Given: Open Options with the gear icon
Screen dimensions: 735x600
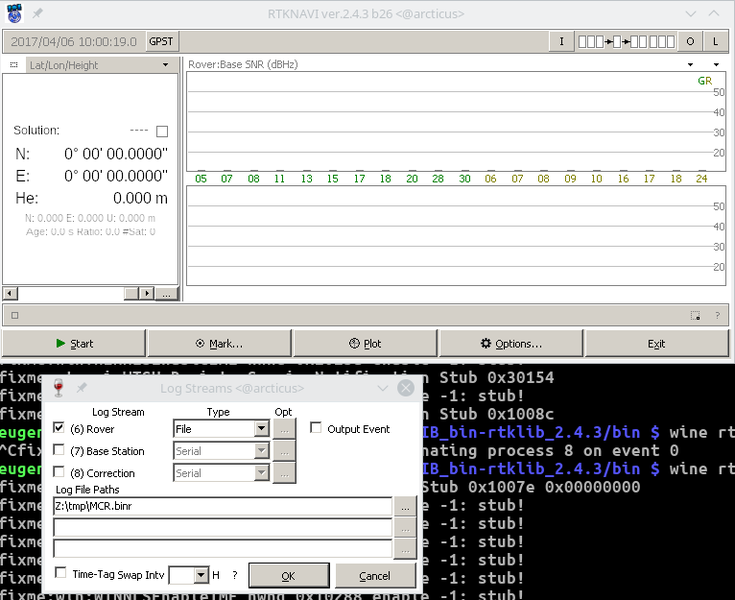Looking at the screenshot, I should pos(511,343).
